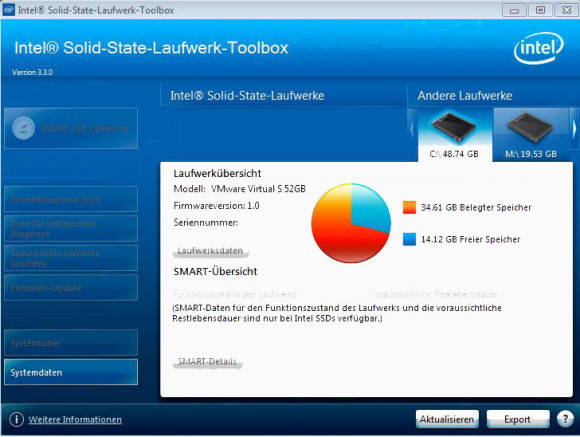Click the Export button

click(518, 419)
